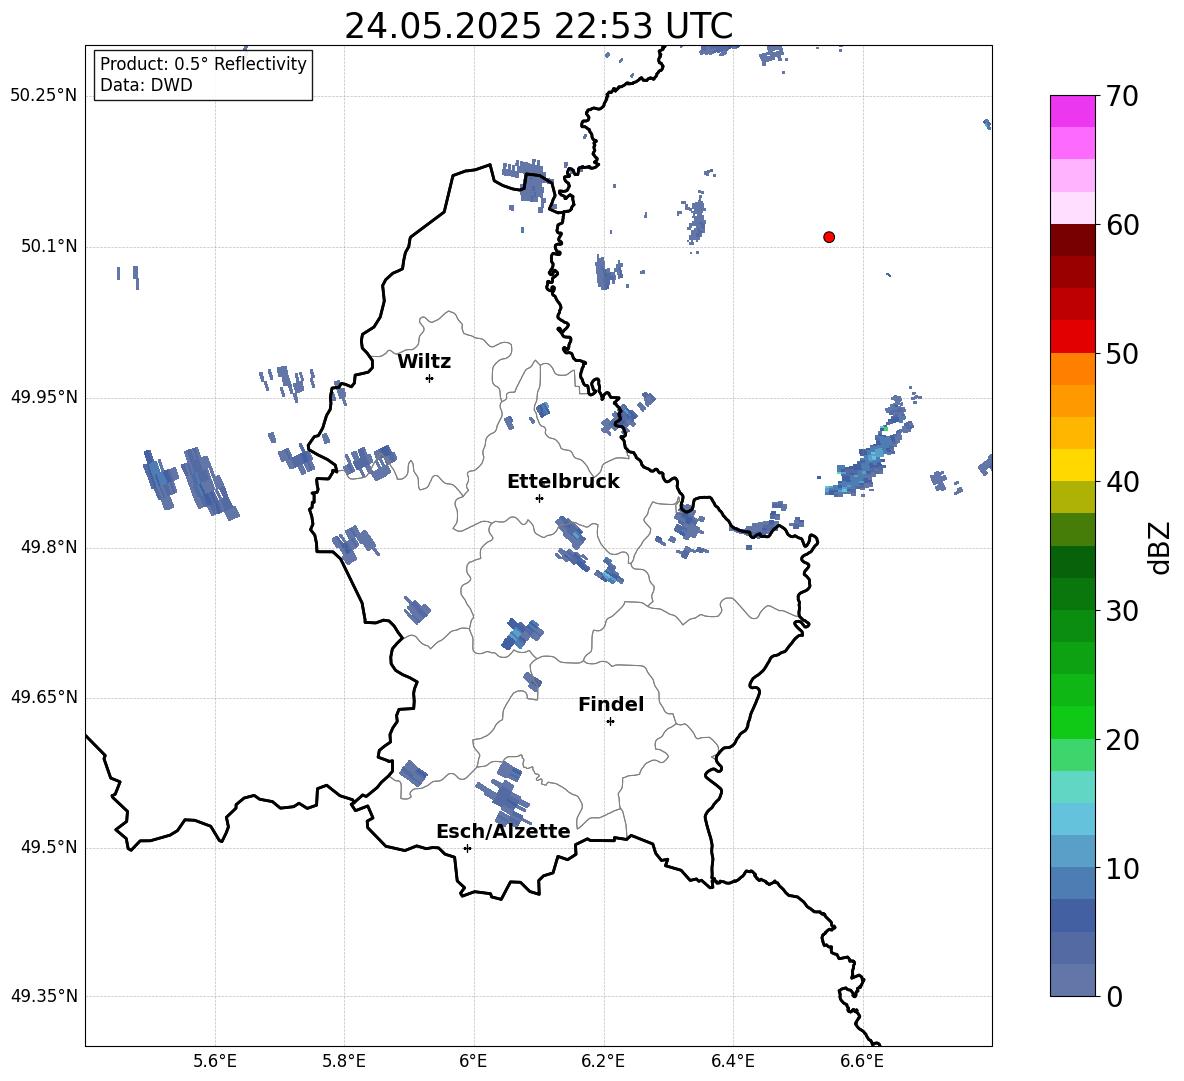
Task: Click the 6.2°E longitude label
Action: click(603, 1061)
